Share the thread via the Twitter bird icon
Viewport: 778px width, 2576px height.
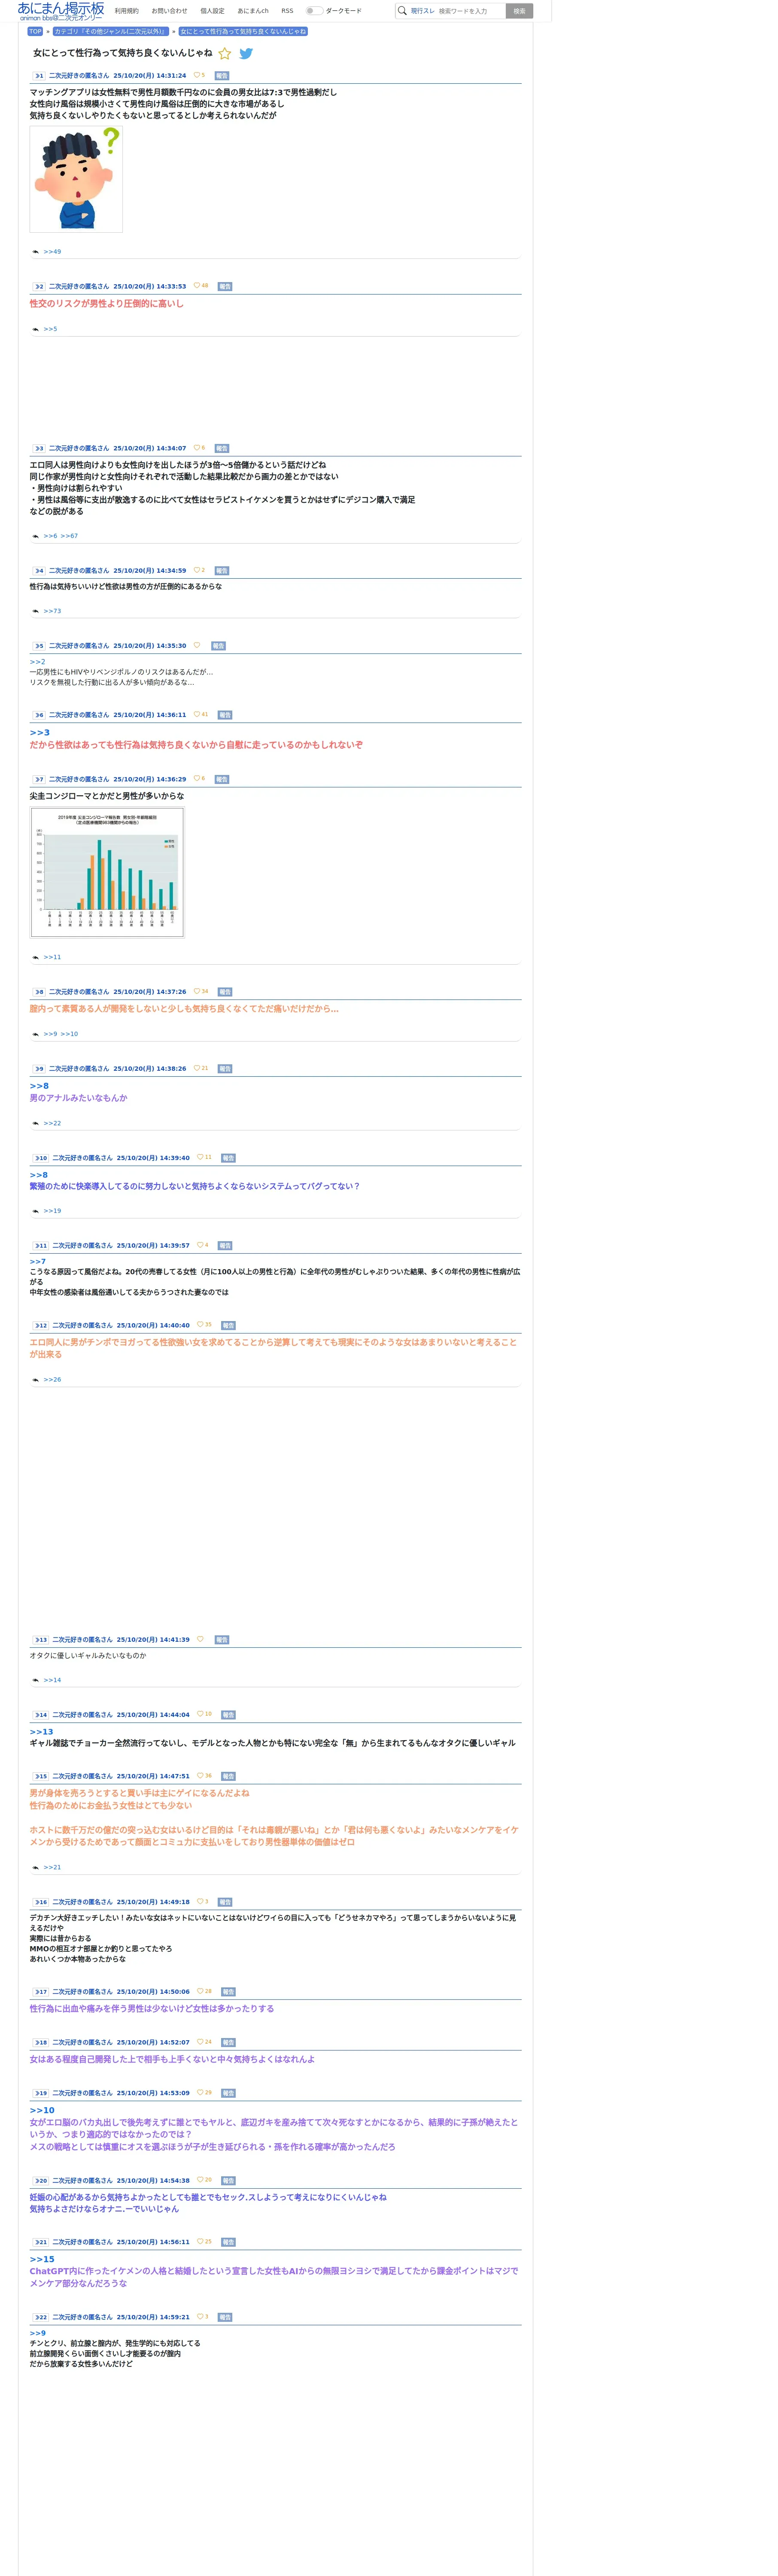pyautogui.click(x=246, y=54)
